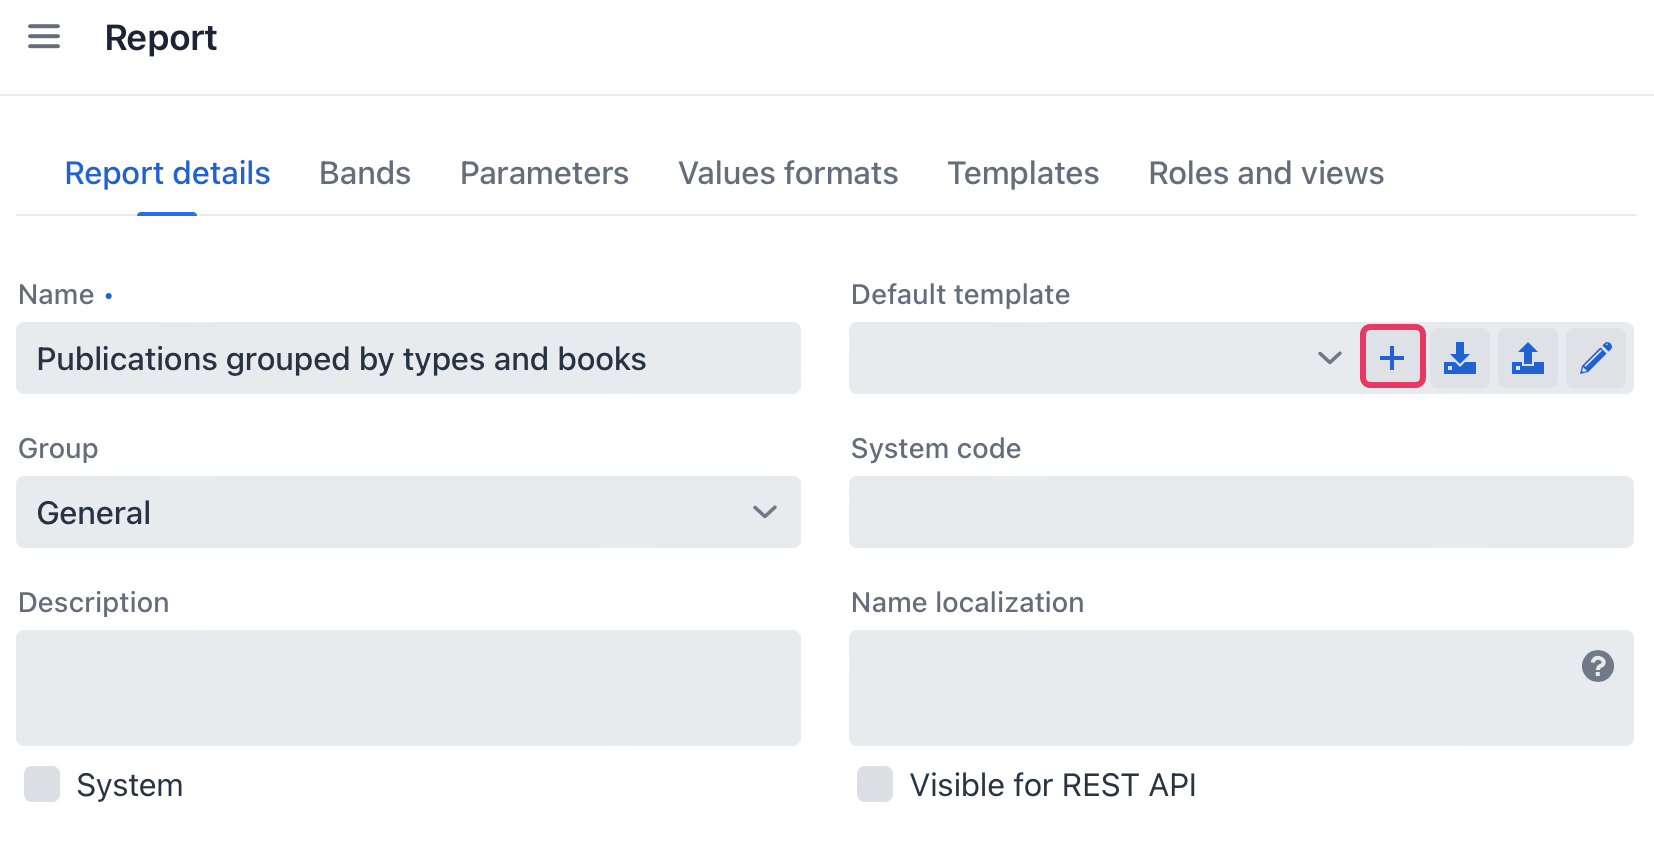Enable the System checkbox
The height and width of the screenshot is (842, 1654).
point(42,785)
